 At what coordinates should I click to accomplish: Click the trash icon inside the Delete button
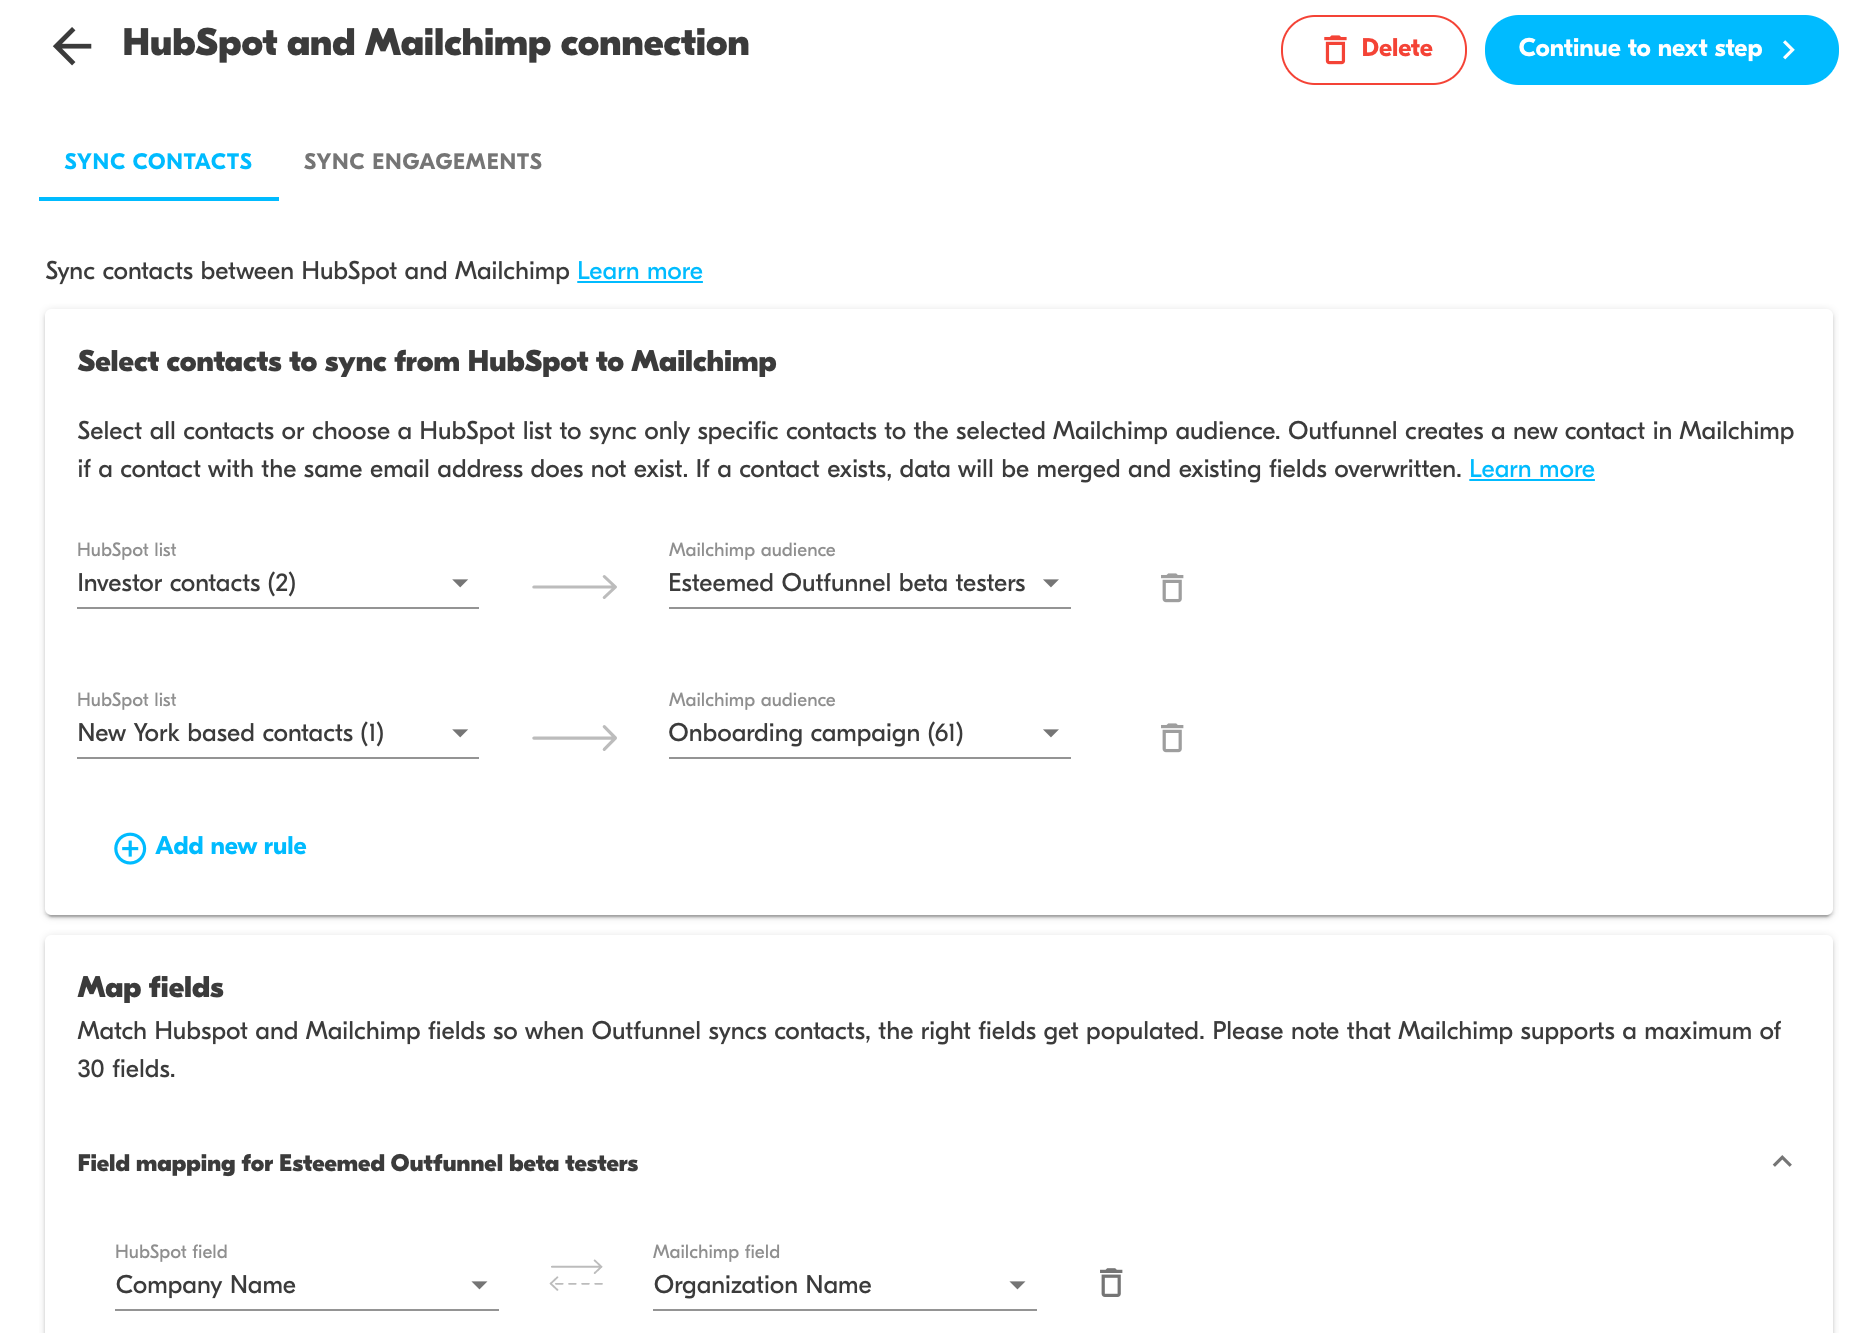coord(1336,48)
